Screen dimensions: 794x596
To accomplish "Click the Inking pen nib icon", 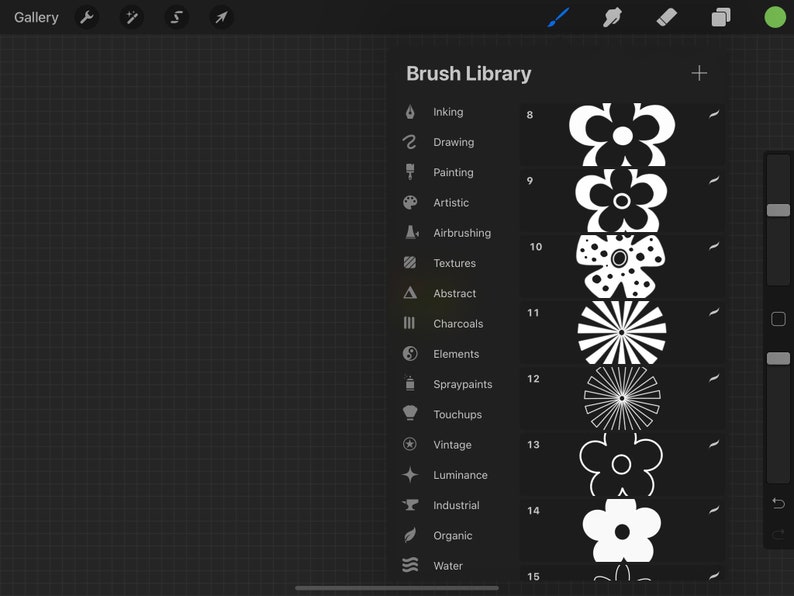I will pos(410,111).
